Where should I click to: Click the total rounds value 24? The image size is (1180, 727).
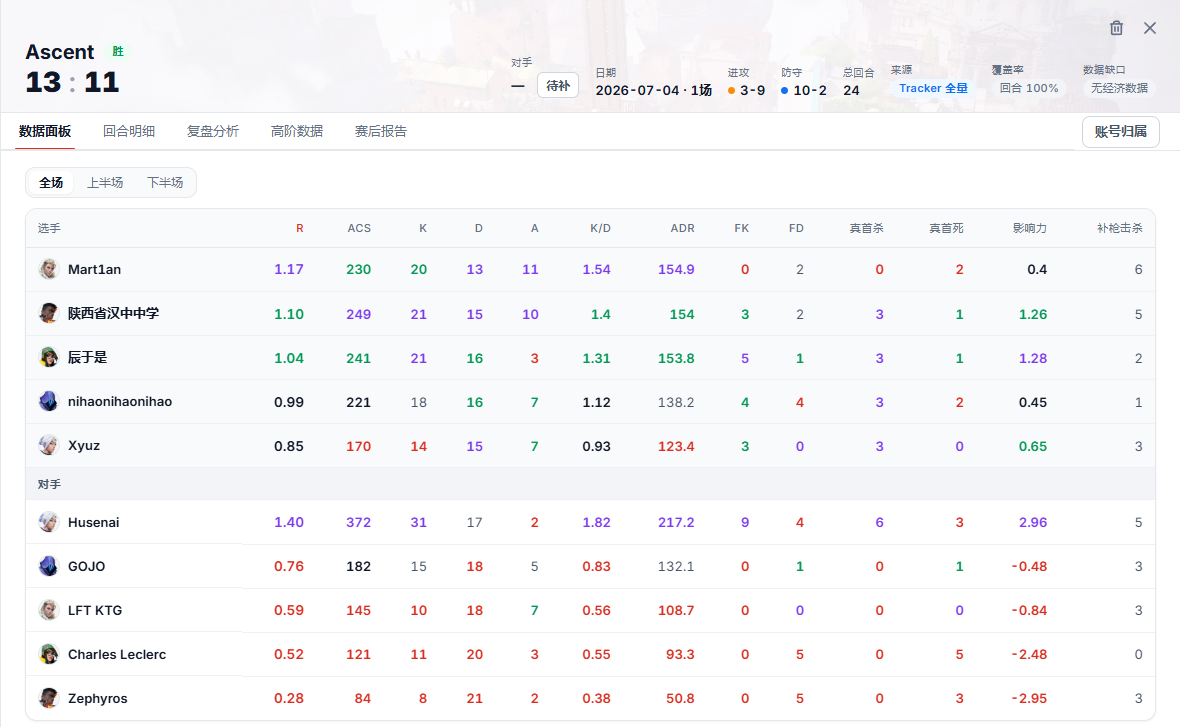point(851,90)
